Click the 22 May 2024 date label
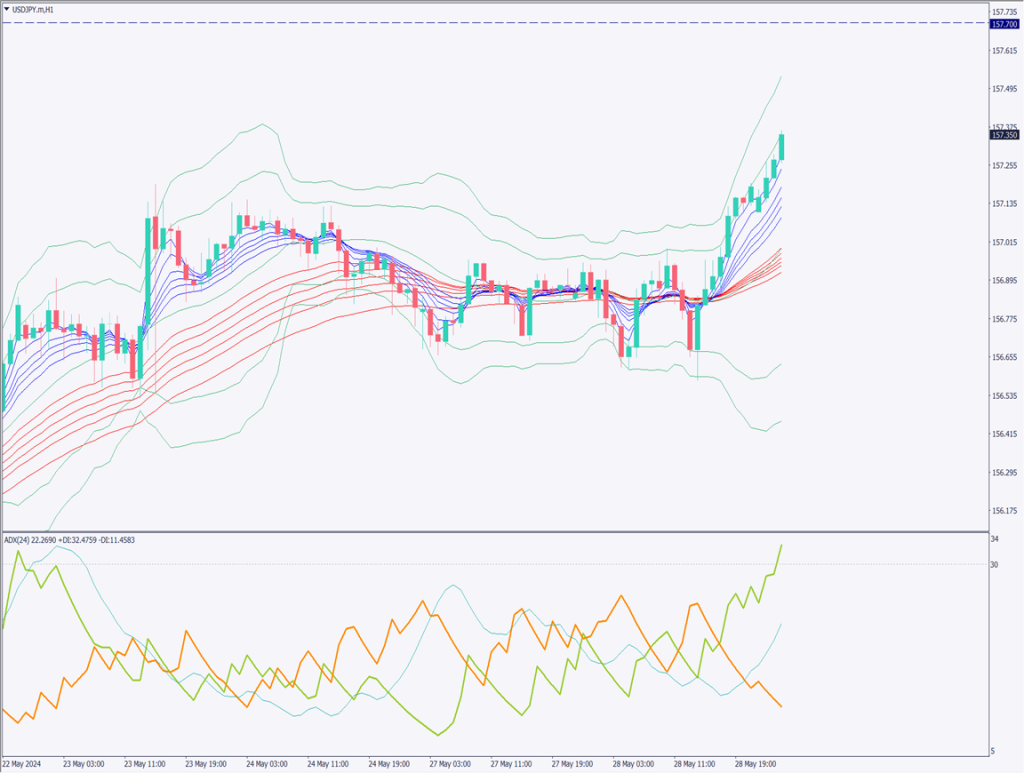This screenshot has width=1024, height=773. [22, 761]
